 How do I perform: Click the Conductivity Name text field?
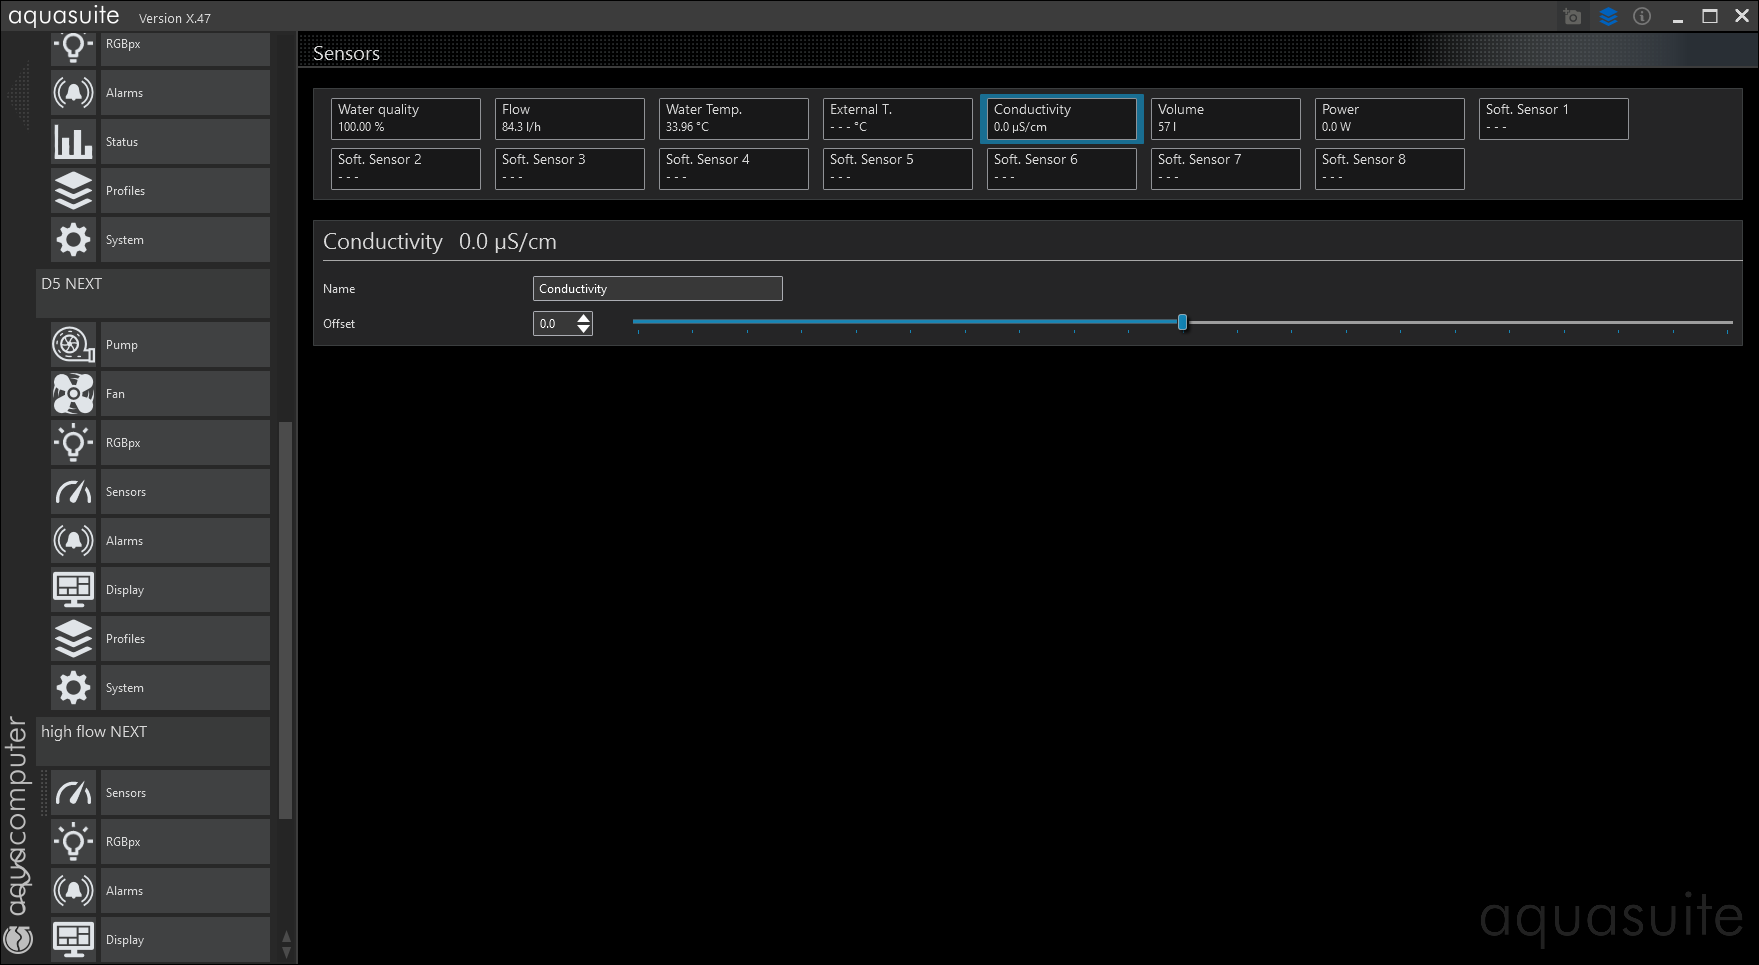(x=657, y=289)
